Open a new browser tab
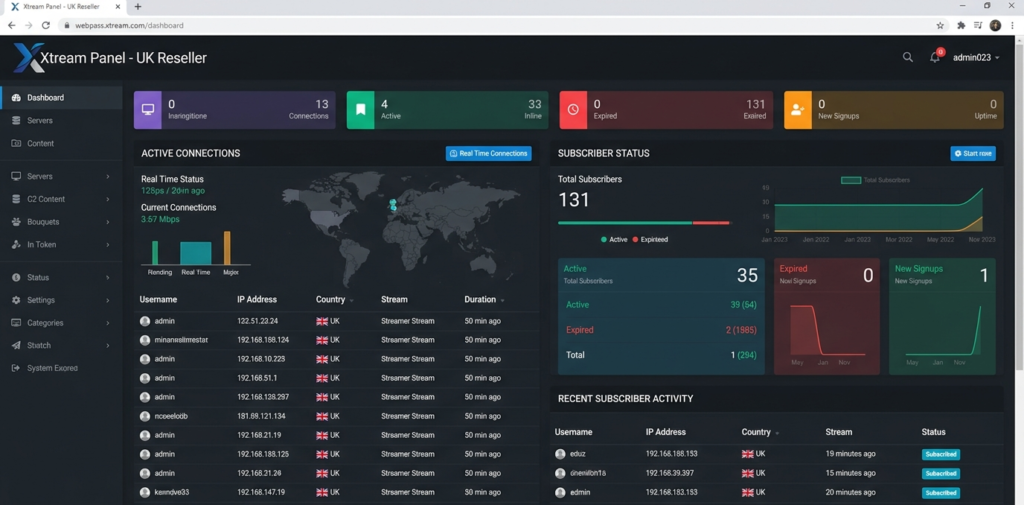Viewport: 1024px width, 505px height. click(138, 7)
